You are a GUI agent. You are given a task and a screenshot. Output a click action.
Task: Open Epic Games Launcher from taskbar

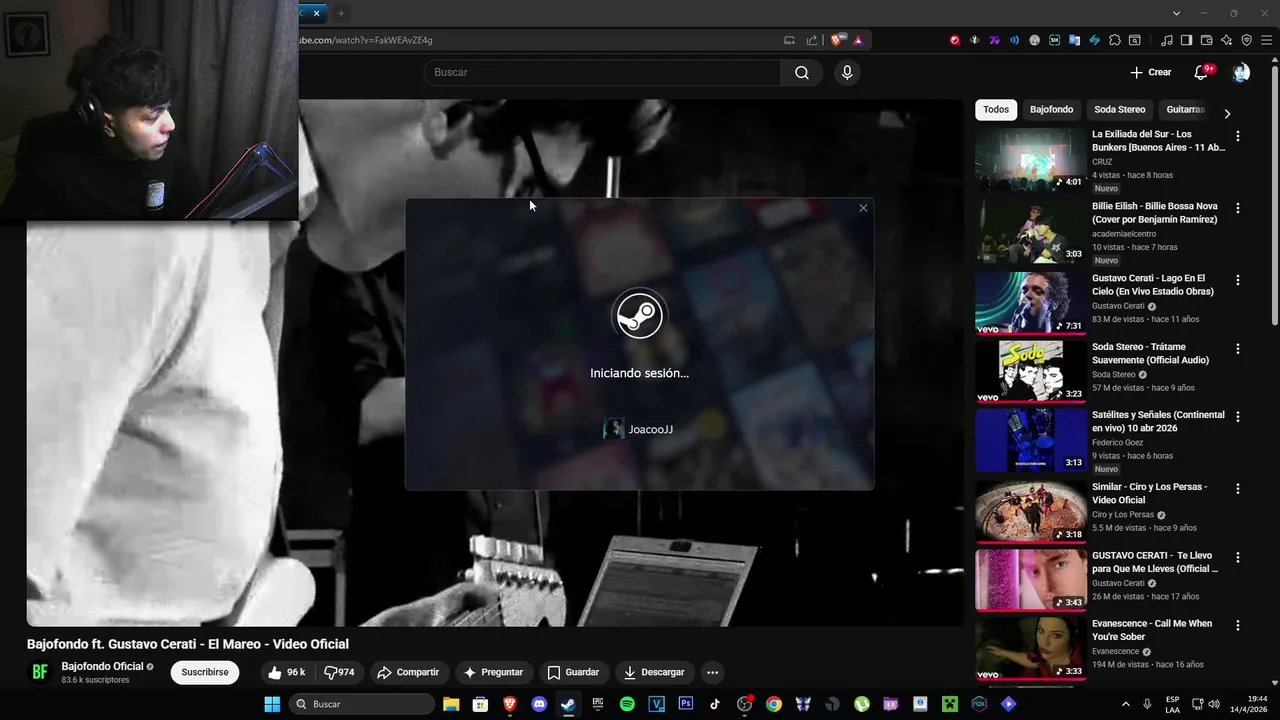click(598, 704)
